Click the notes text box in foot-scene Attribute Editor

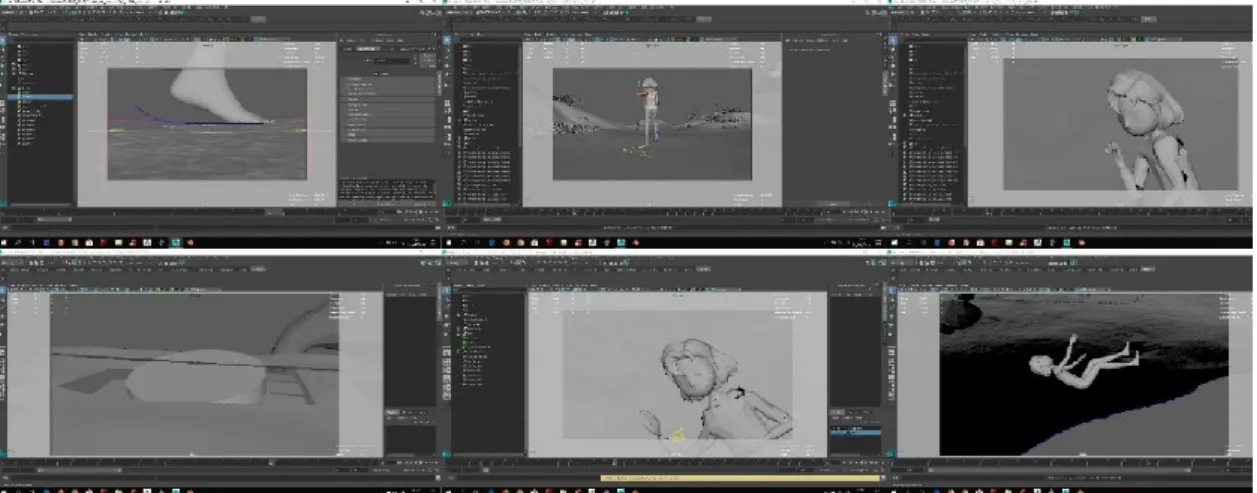click(x=388, y=189)
